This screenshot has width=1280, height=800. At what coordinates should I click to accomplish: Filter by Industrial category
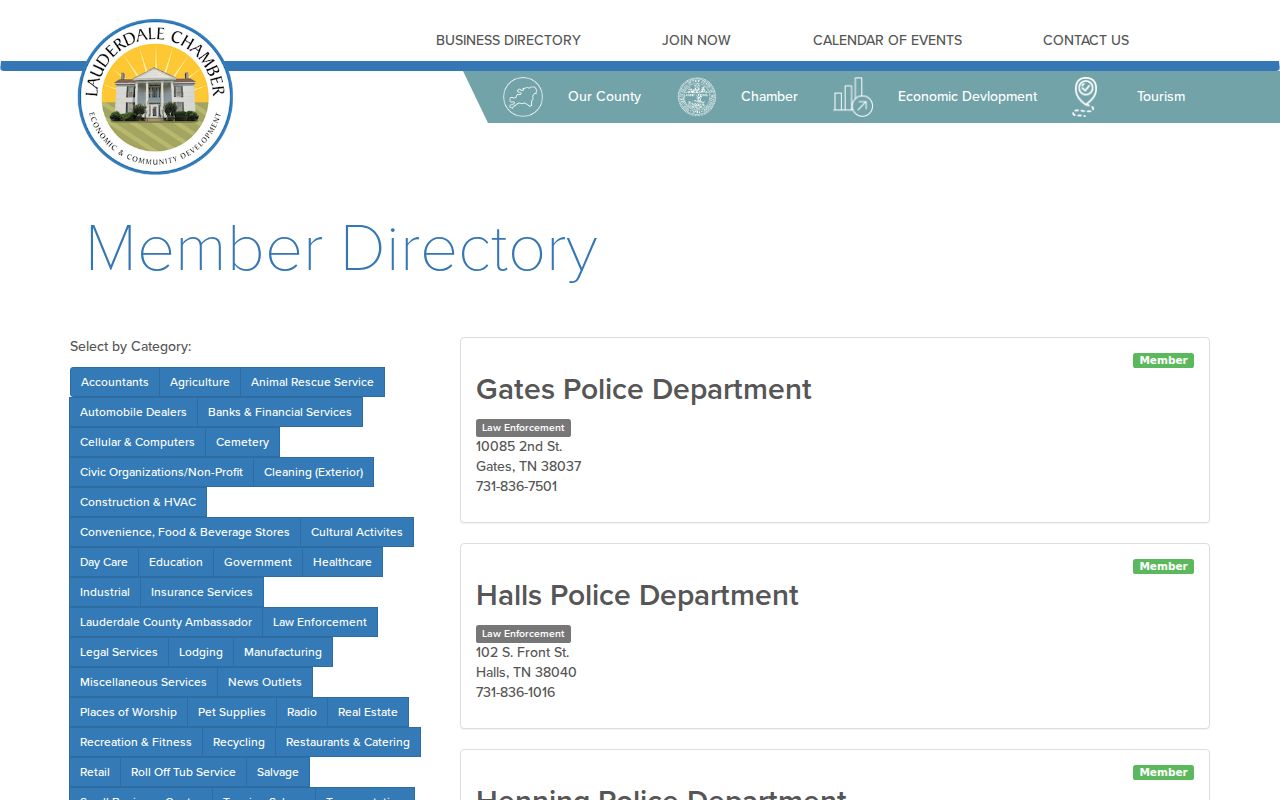click(x=105, y=592)
